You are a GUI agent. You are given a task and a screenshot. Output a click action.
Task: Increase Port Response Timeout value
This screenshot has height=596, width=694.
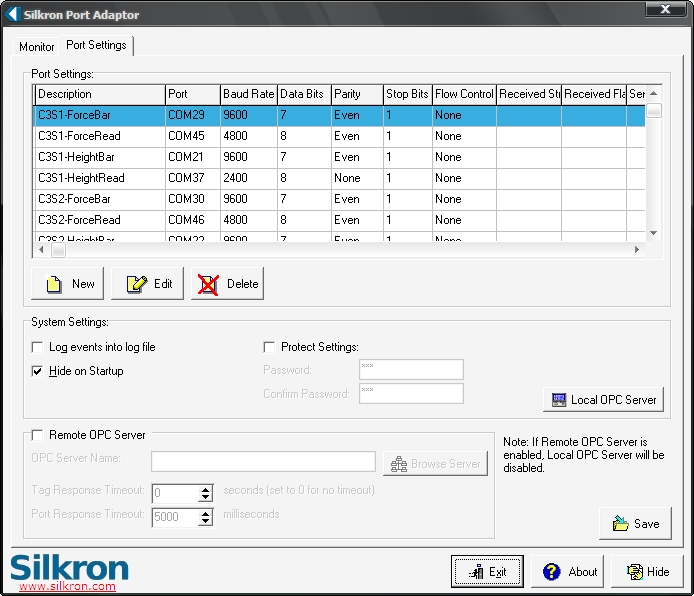pos(205,514)
